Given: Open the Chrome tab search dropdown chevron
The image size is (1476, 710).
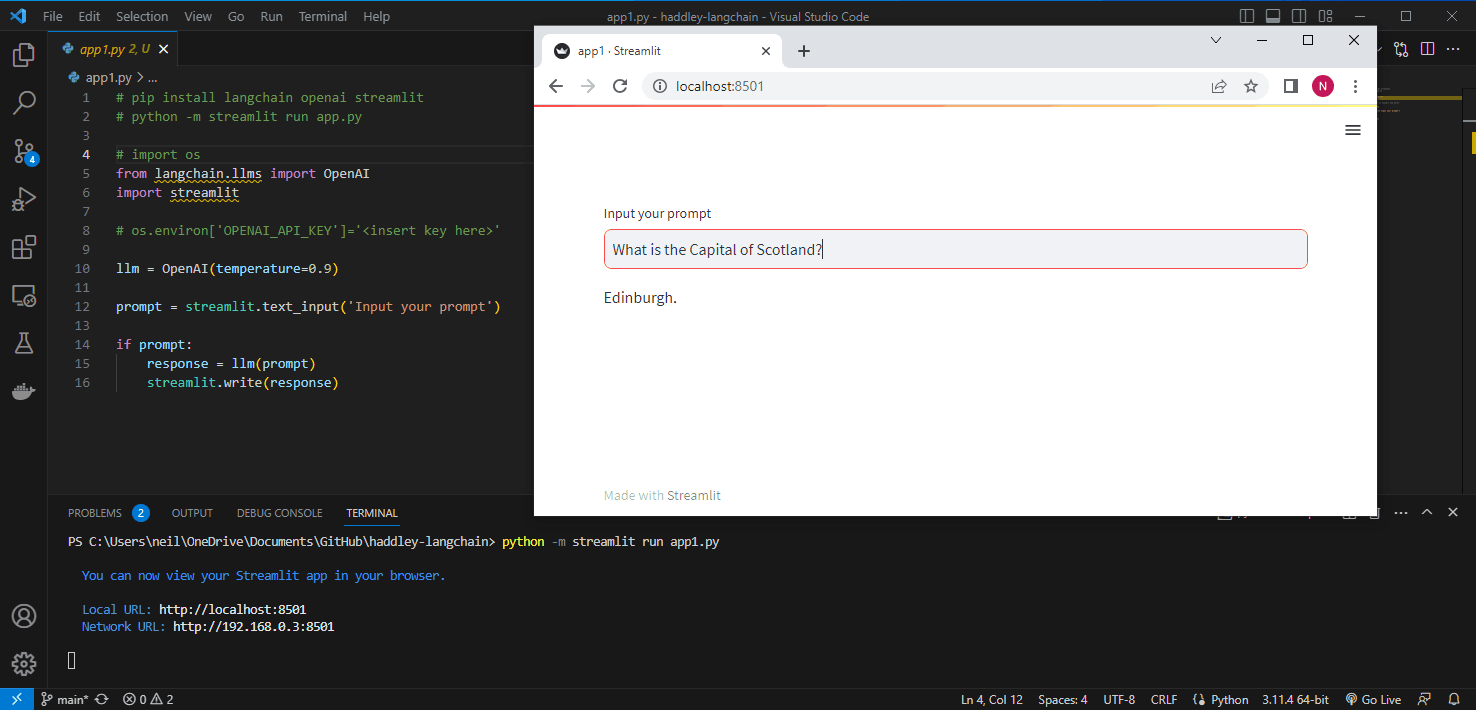Looking at the screenshot, I should click(1216, 40).
